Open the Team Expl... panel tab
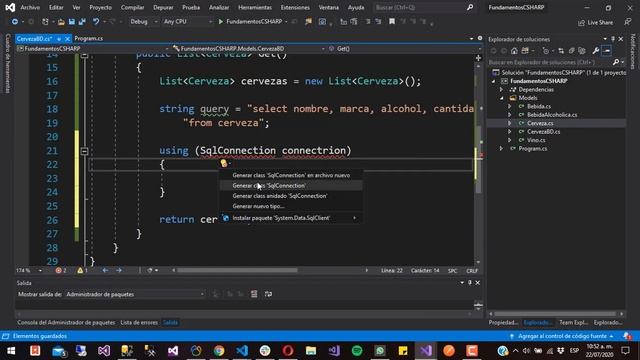 [x=573, y=322]
